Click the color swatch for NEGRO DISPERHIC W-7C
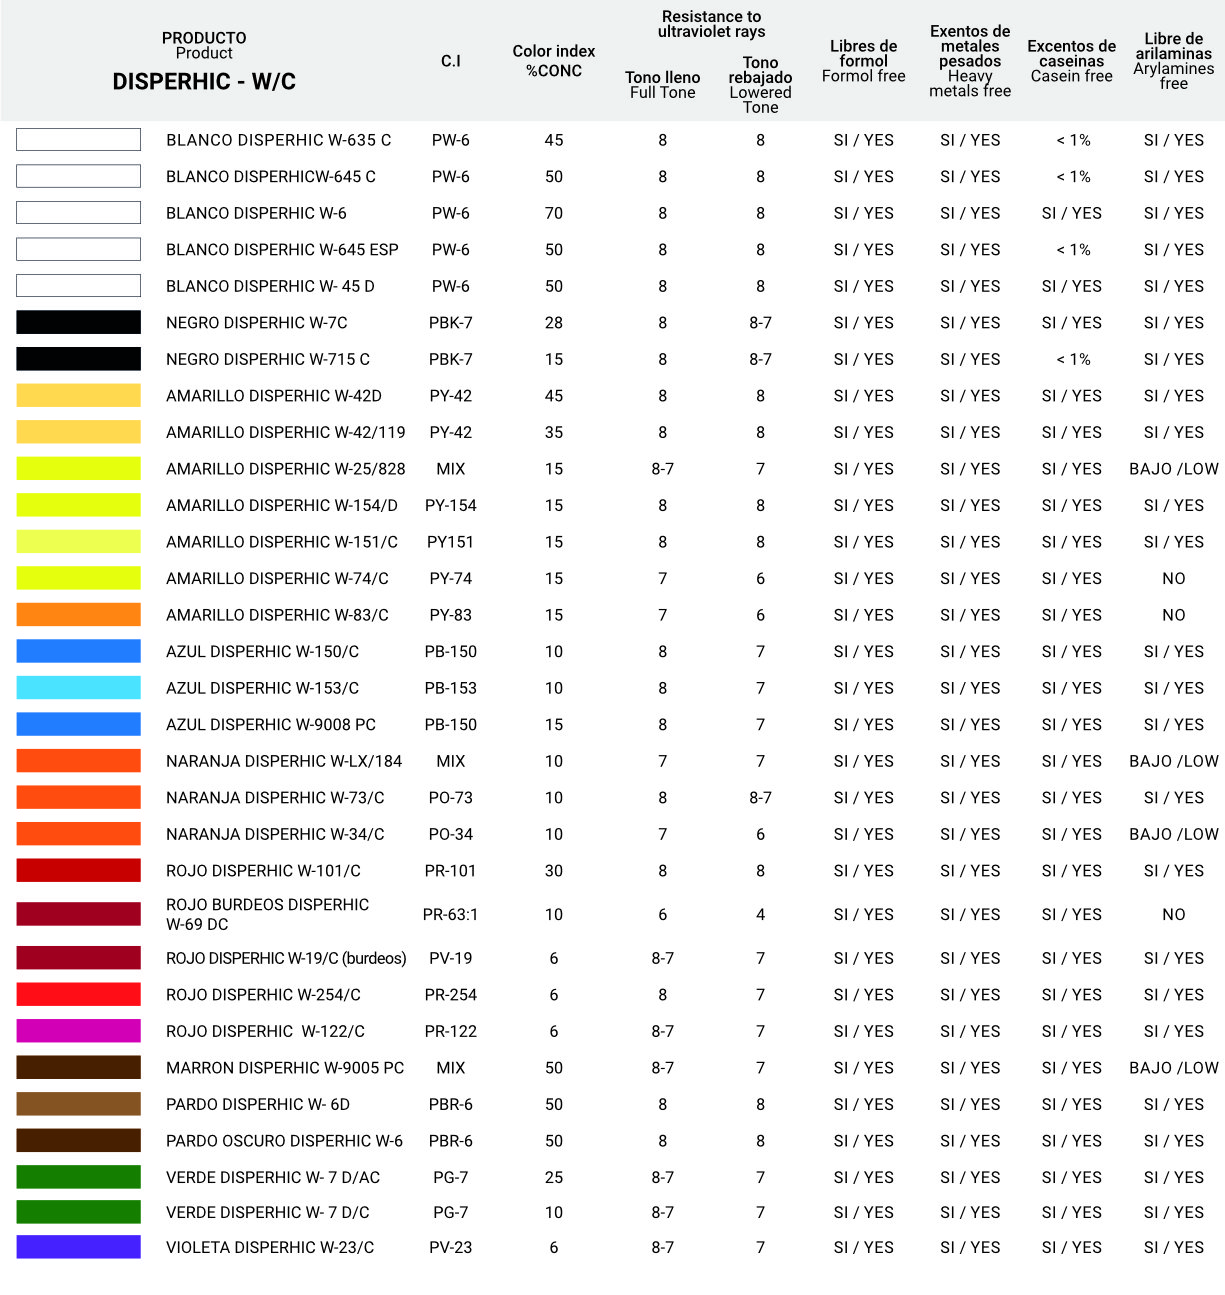The width and height of the screenshot is (1225, 1295). (78, 322)
